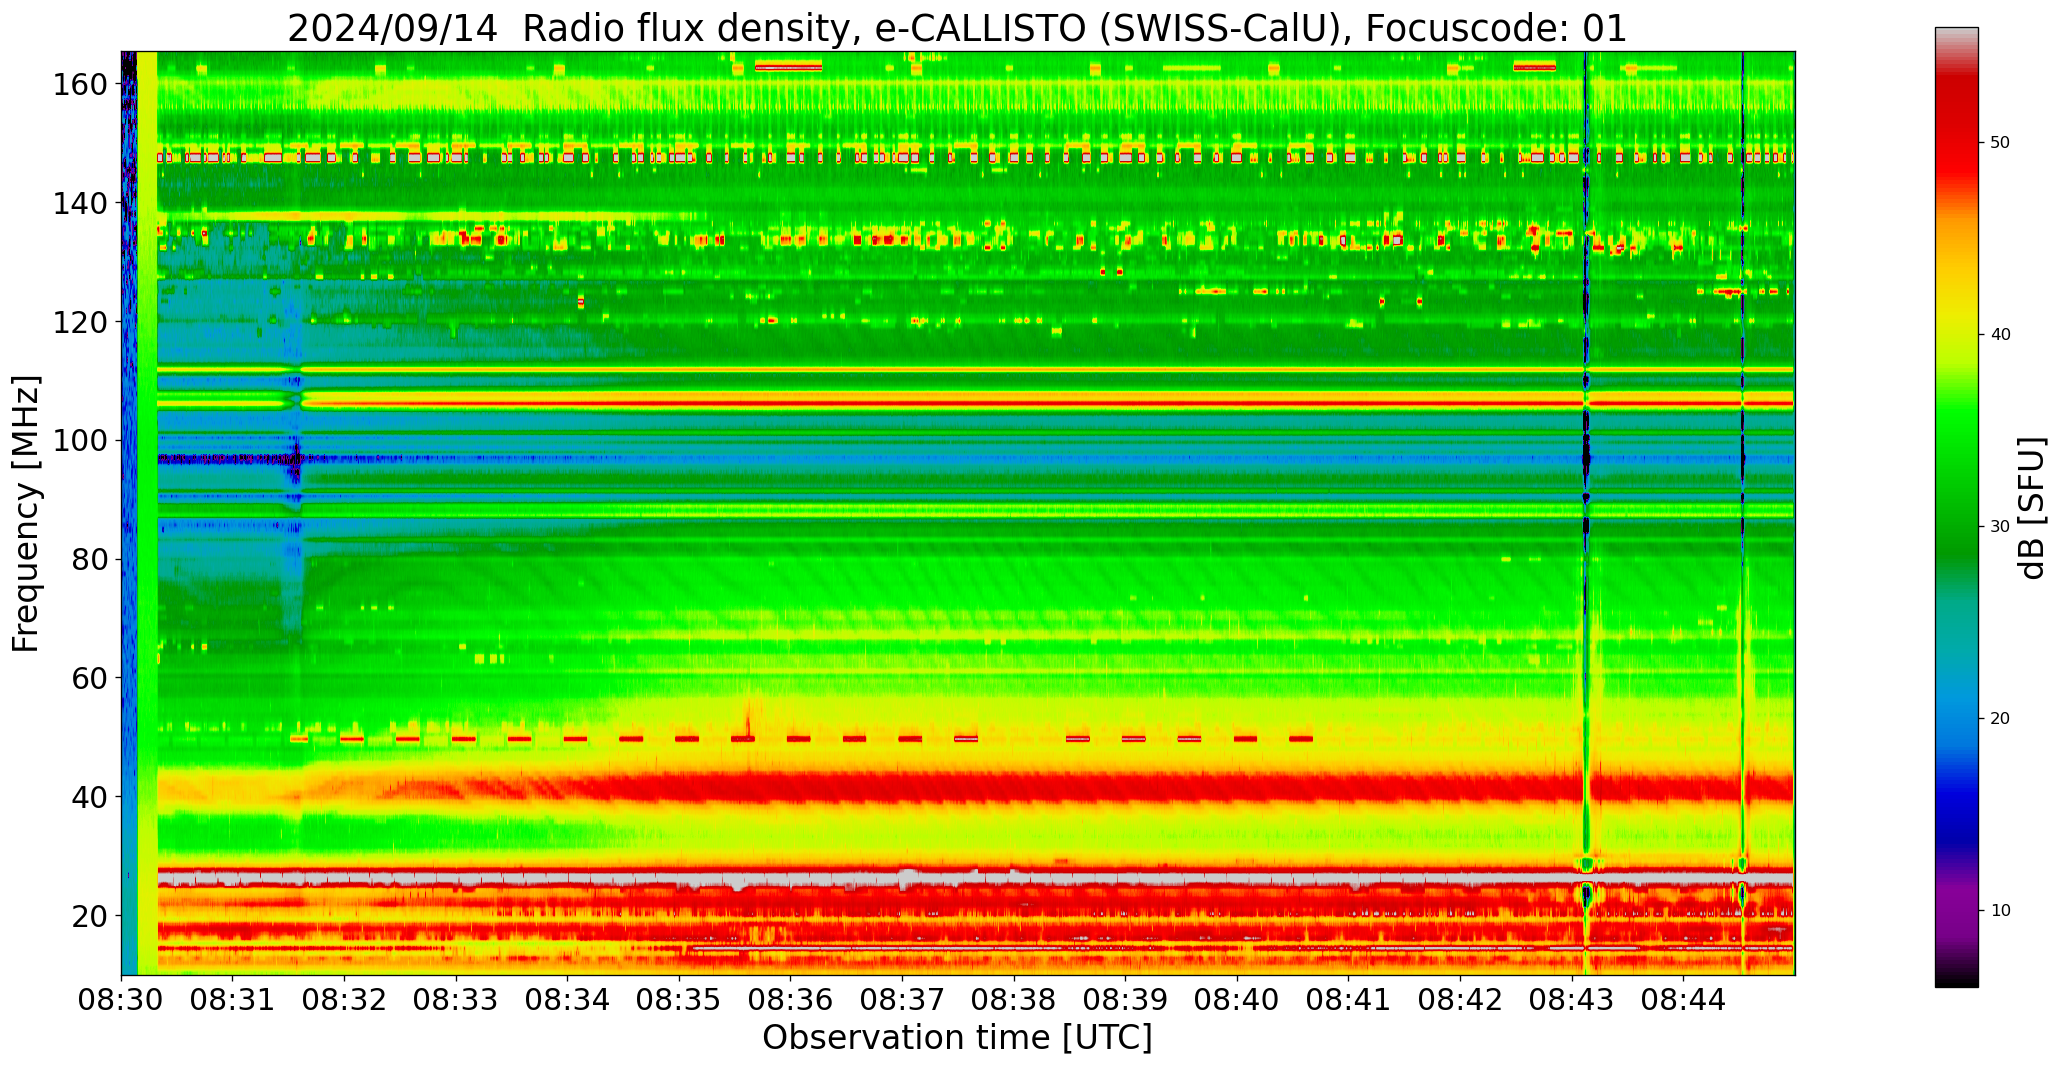The width and height of the screenshot is (2062, 1067).
Task: Click the 08:40 time tick label
Action: pyautogui.click(x=1237, y=999)
